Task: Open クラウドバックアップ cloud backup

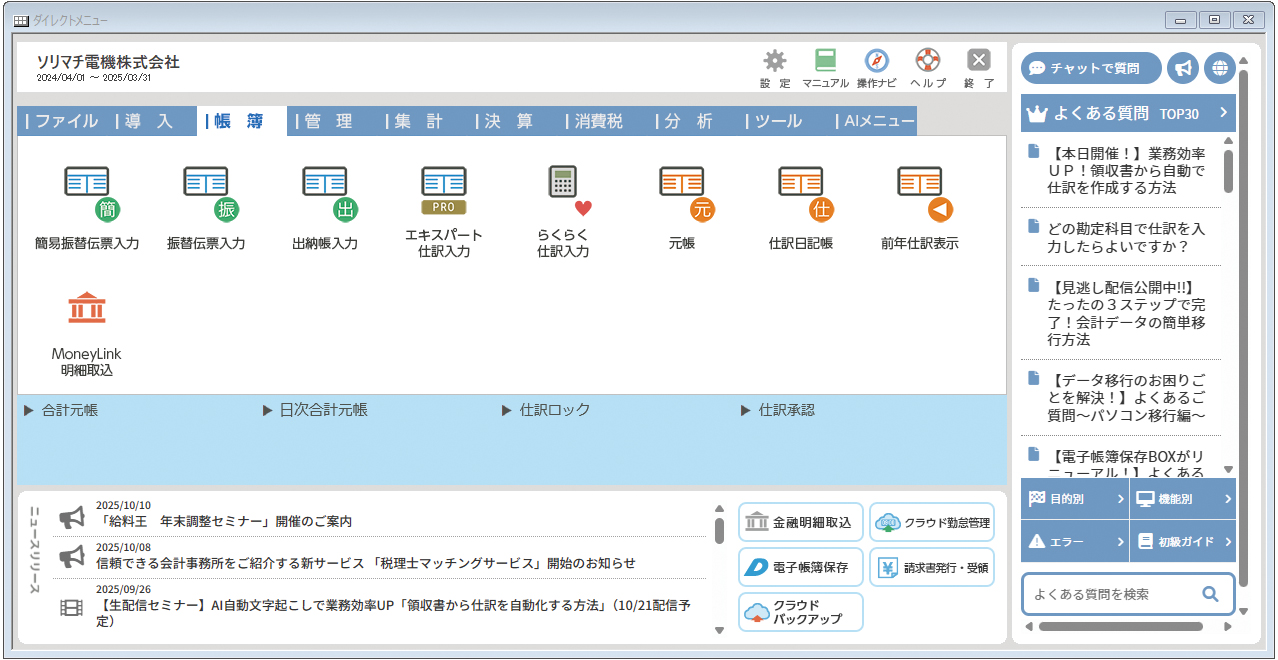Action: point(799,609)
